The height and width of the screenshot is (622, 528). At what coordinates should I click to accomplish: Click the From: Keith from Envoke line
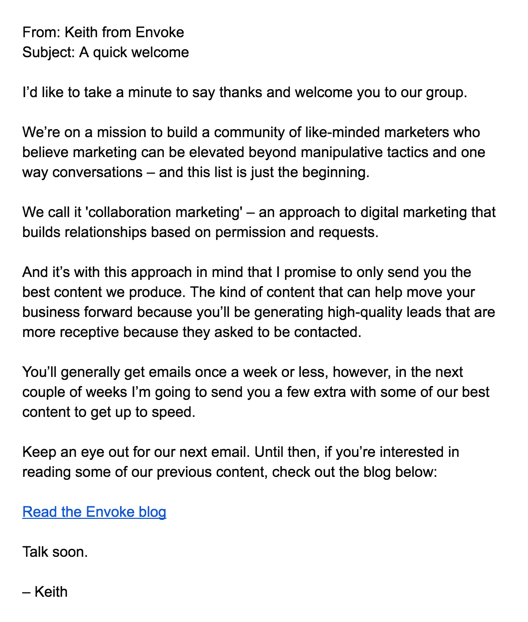pyautogui.click(x=103, y=32)
